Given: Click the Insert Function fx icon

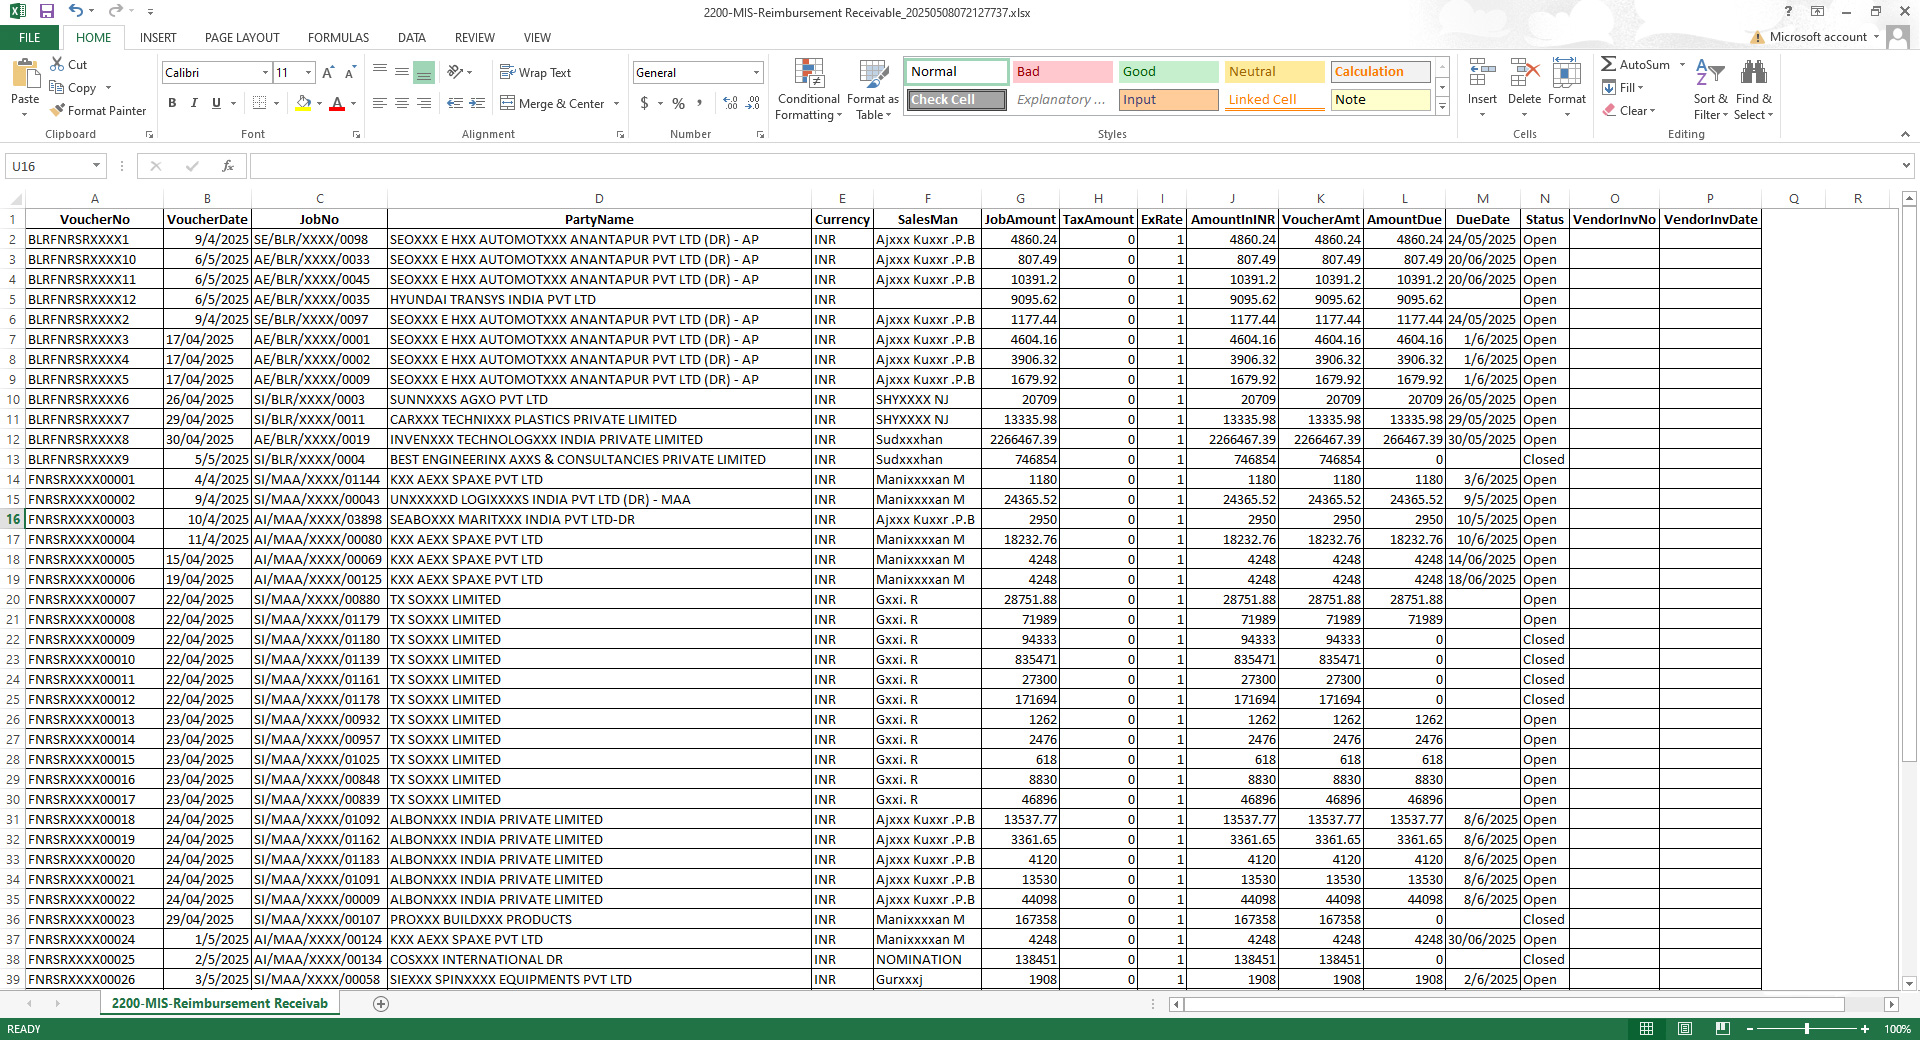Looking at the screenshot, I should 228,166.
